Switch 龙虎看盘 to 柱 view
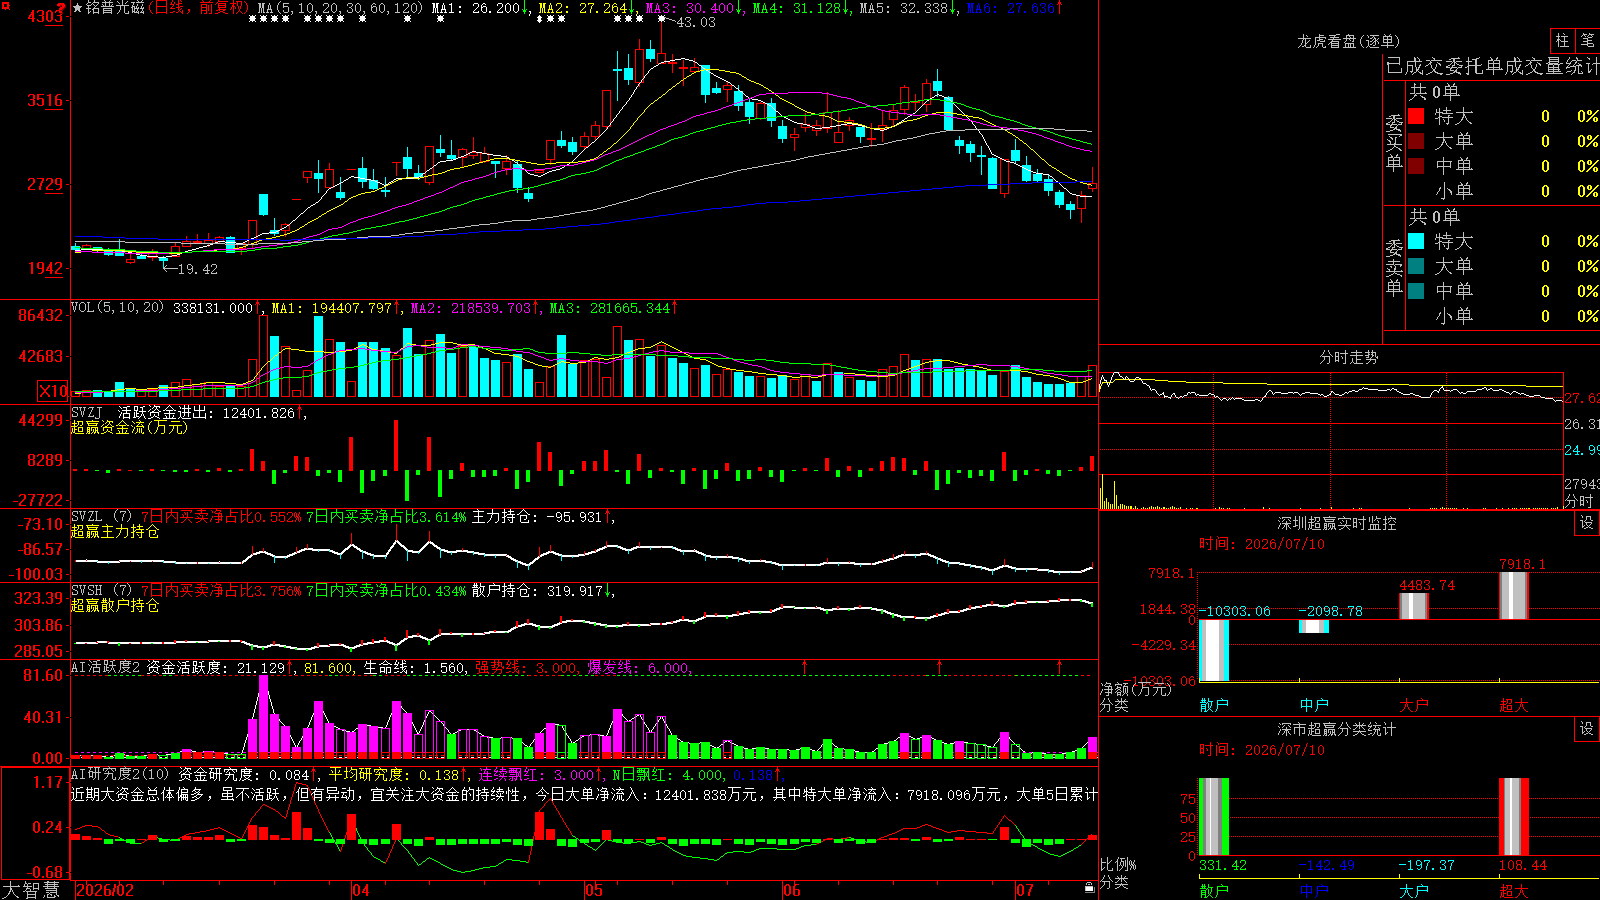 [x=1562, y=41]
